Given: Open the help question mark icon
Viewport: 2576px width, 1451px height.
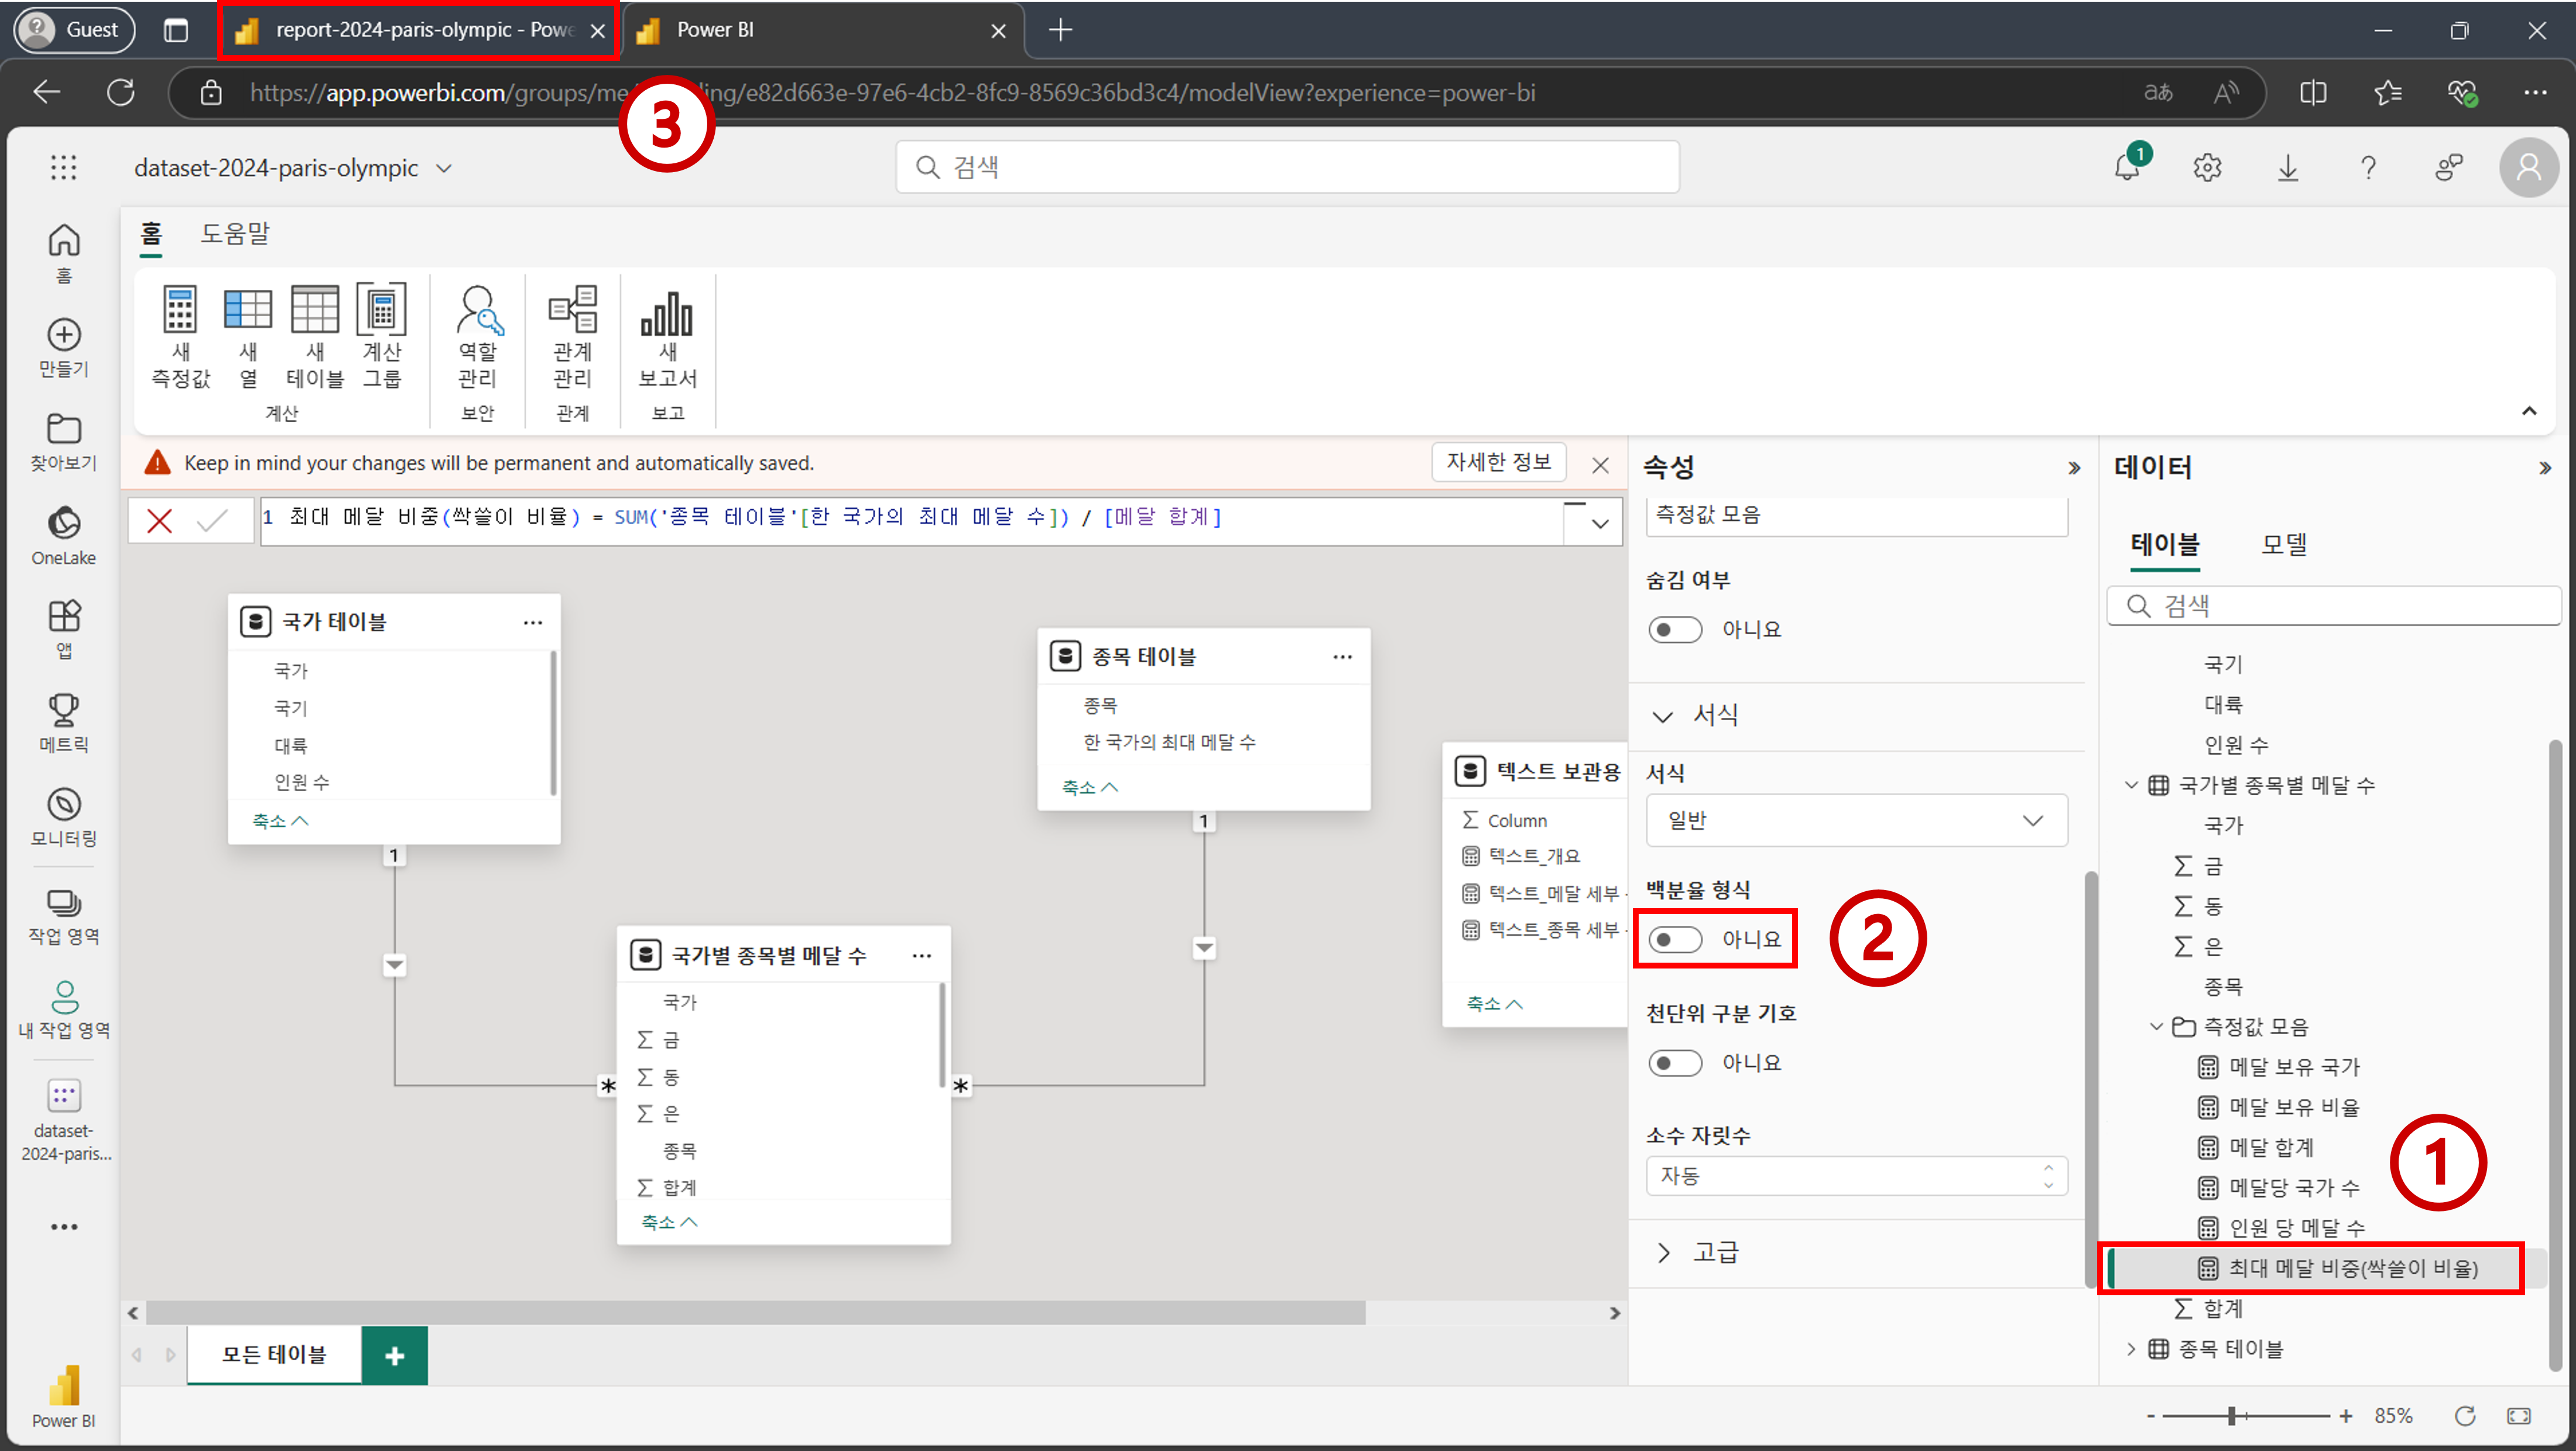Looking at the screenshot, I should [x=2368, y=167].
